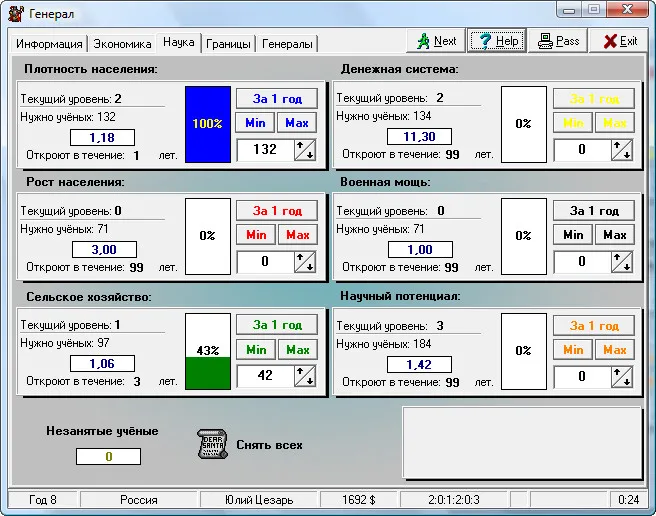Click orange Max for scientific potential
The width and height of the screenshot is (656, 516).
(614, 349)
